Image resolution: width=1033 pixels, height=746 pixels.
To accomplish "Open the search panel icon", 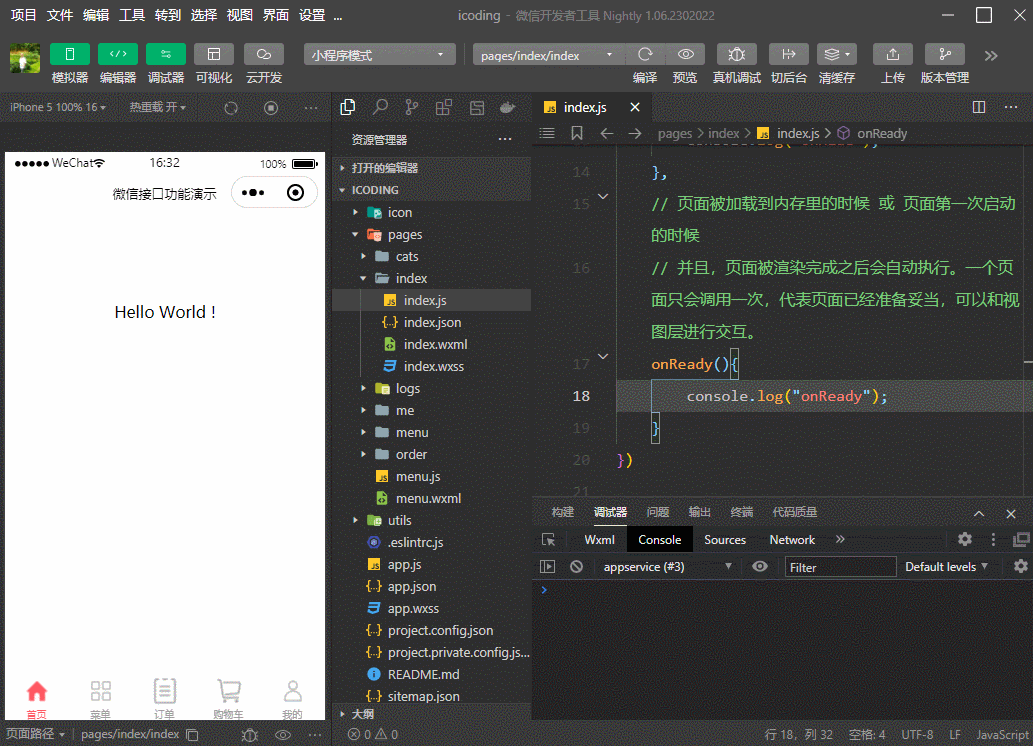I will [380, 107].
